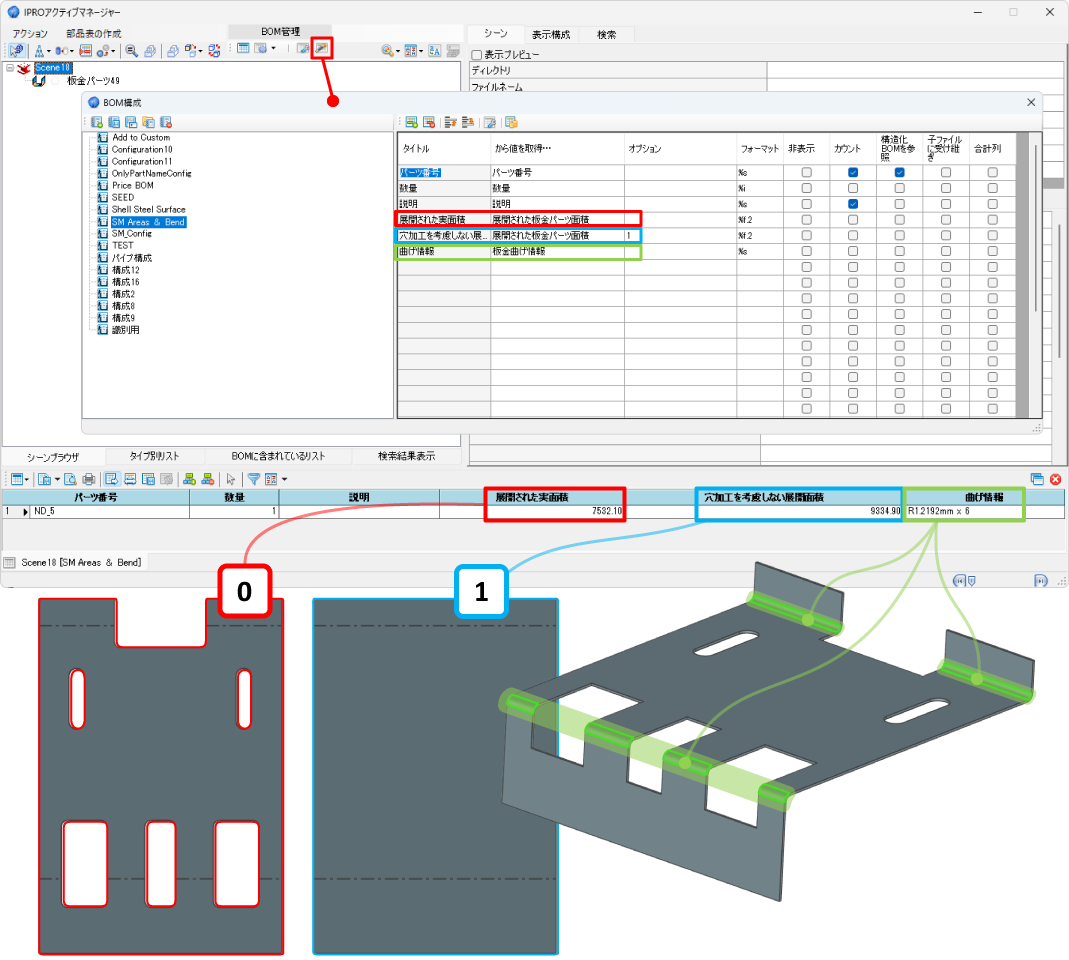Click the add new BOM configuration icon
This screenshot has height=960, width=1069.
(x=97, y=122)
